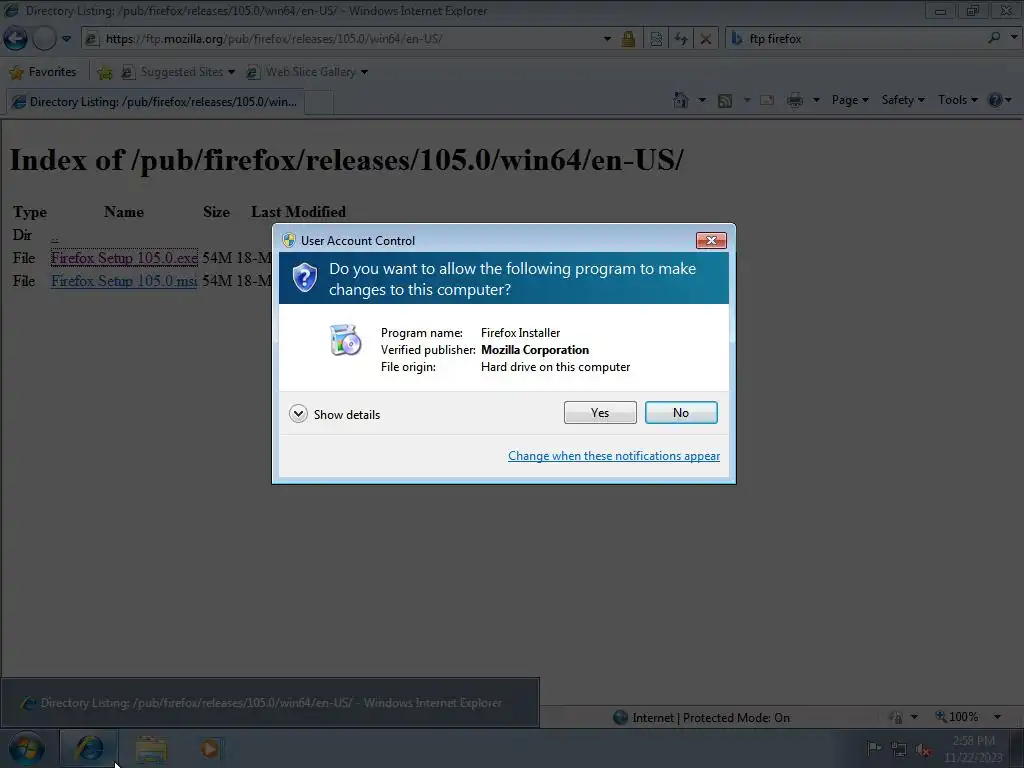Open Windows Media Player from taskbar
The height and width of the screenshot is (768, 1024).
[210, 748]
